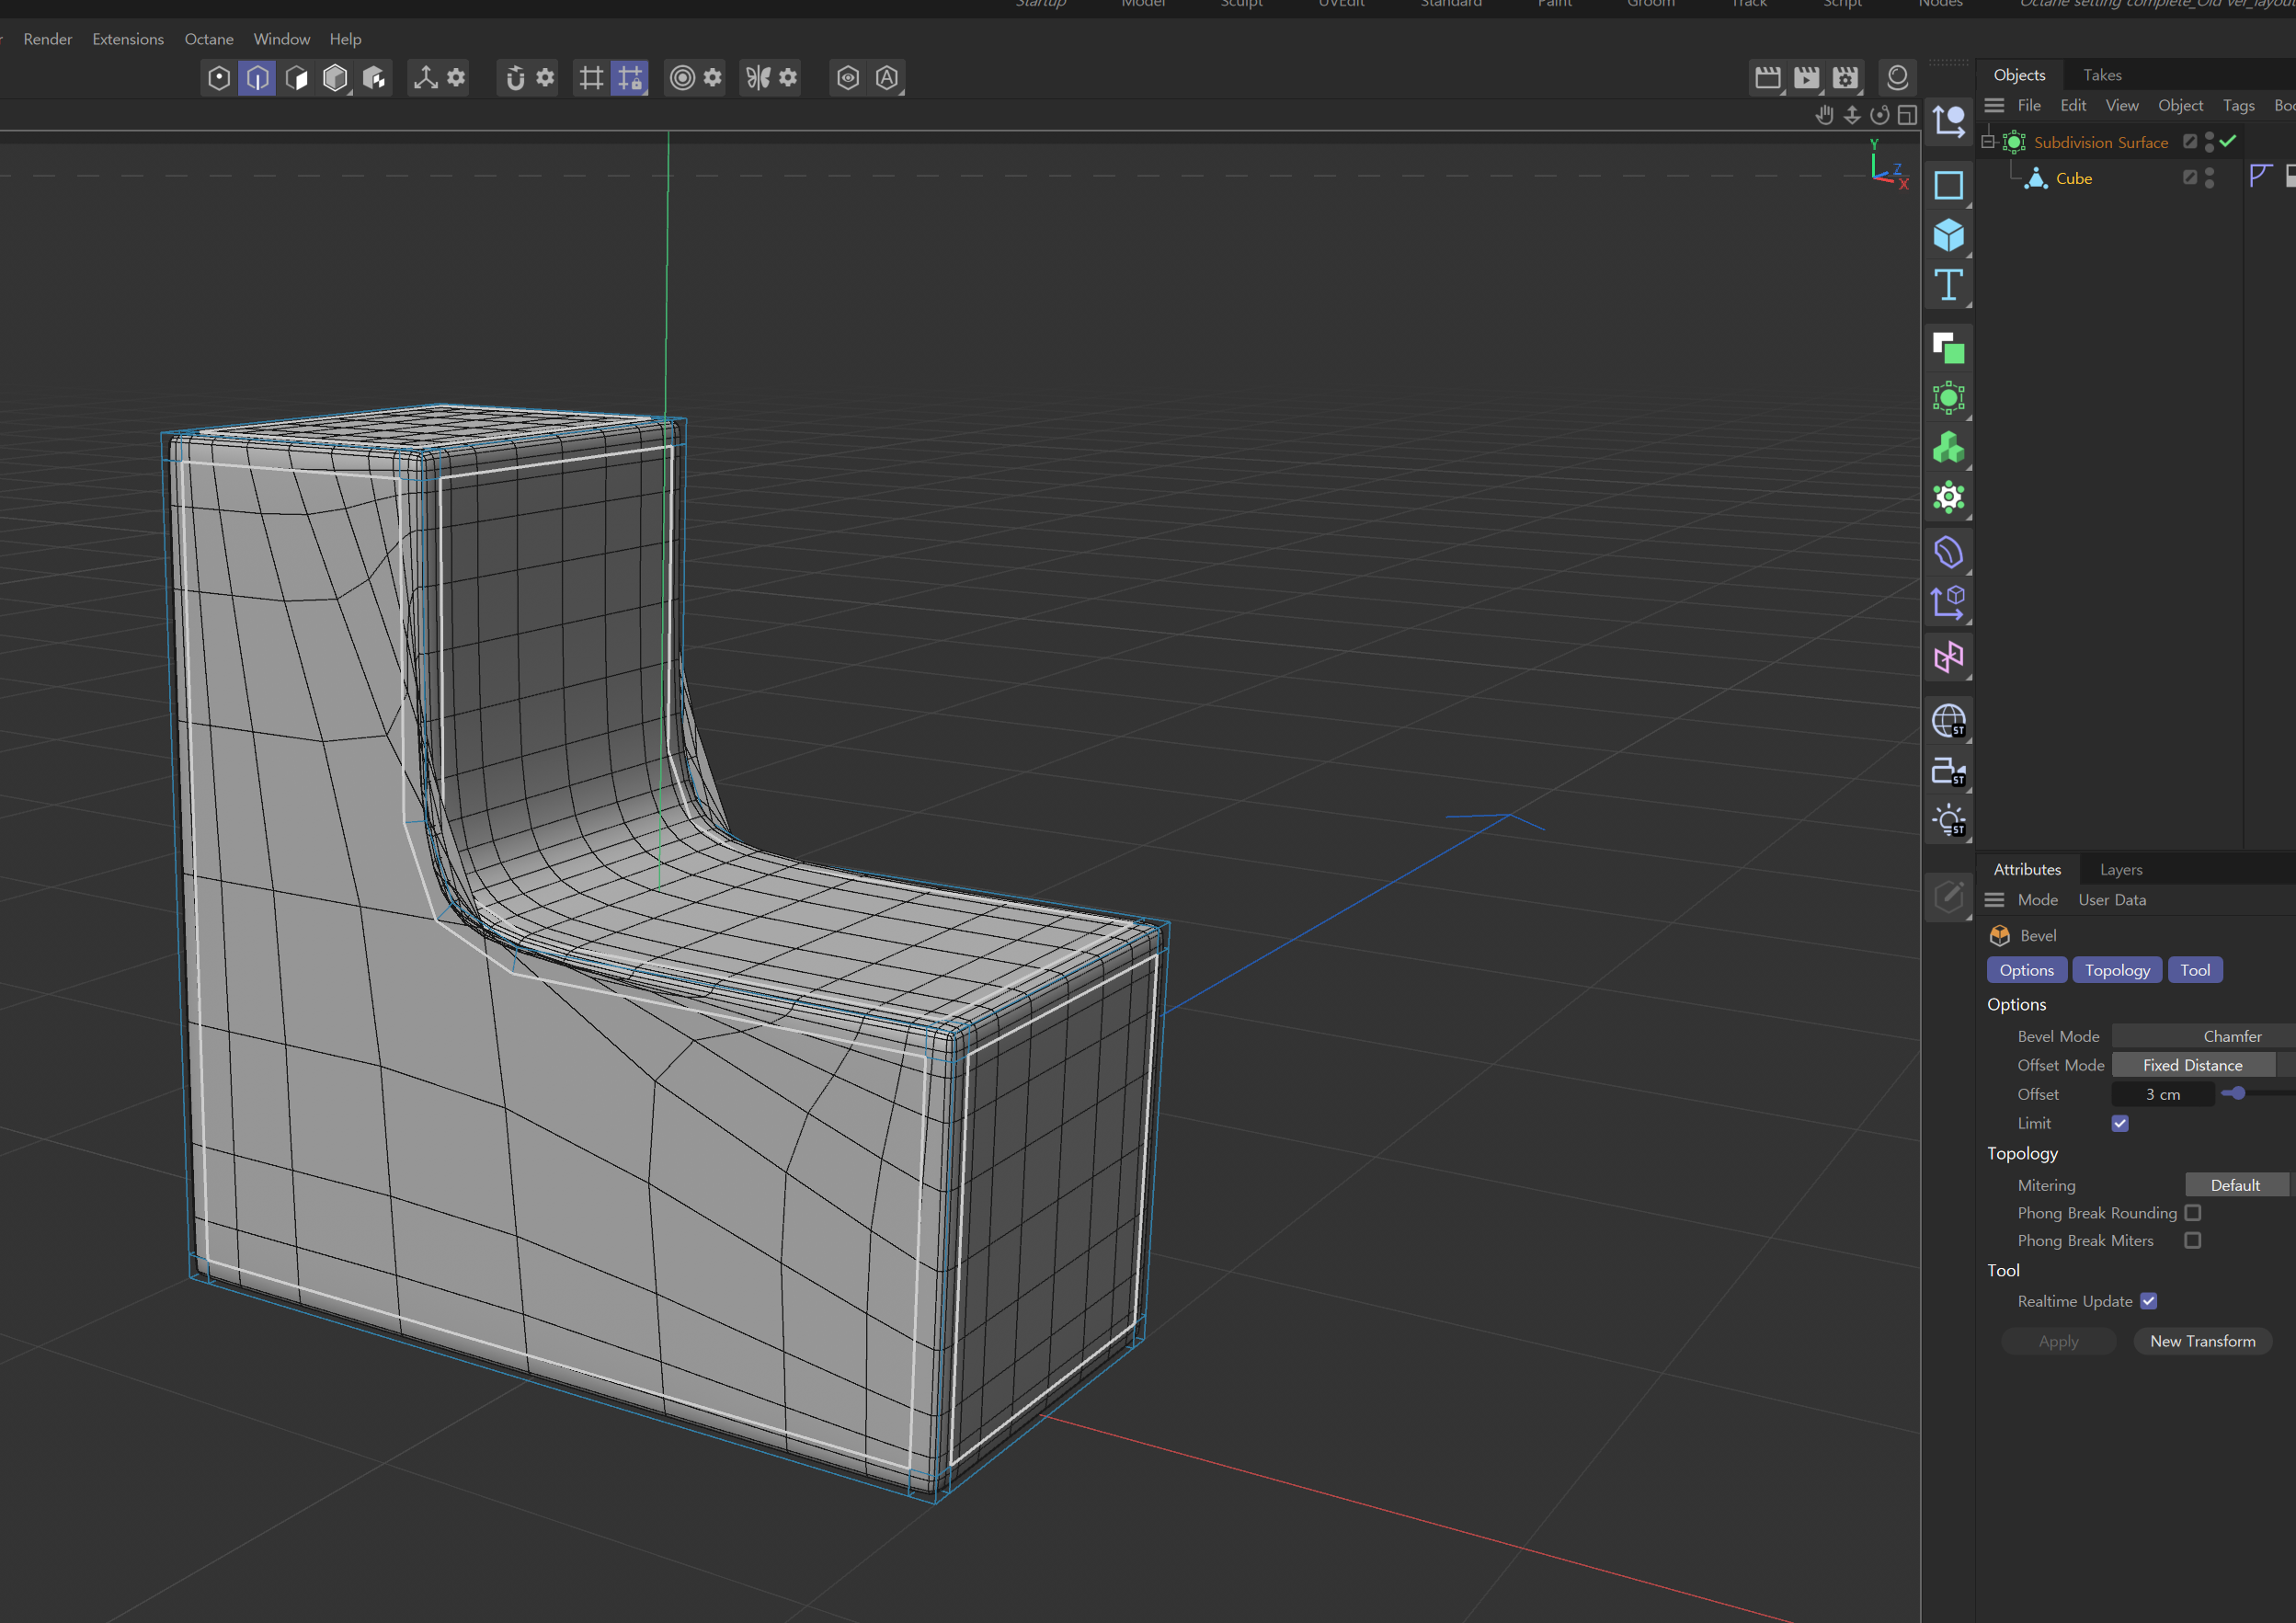Screen dimensions: 2296x1623
Task: Click the Text spline tool icon
Action: (x=1948, y=286)
